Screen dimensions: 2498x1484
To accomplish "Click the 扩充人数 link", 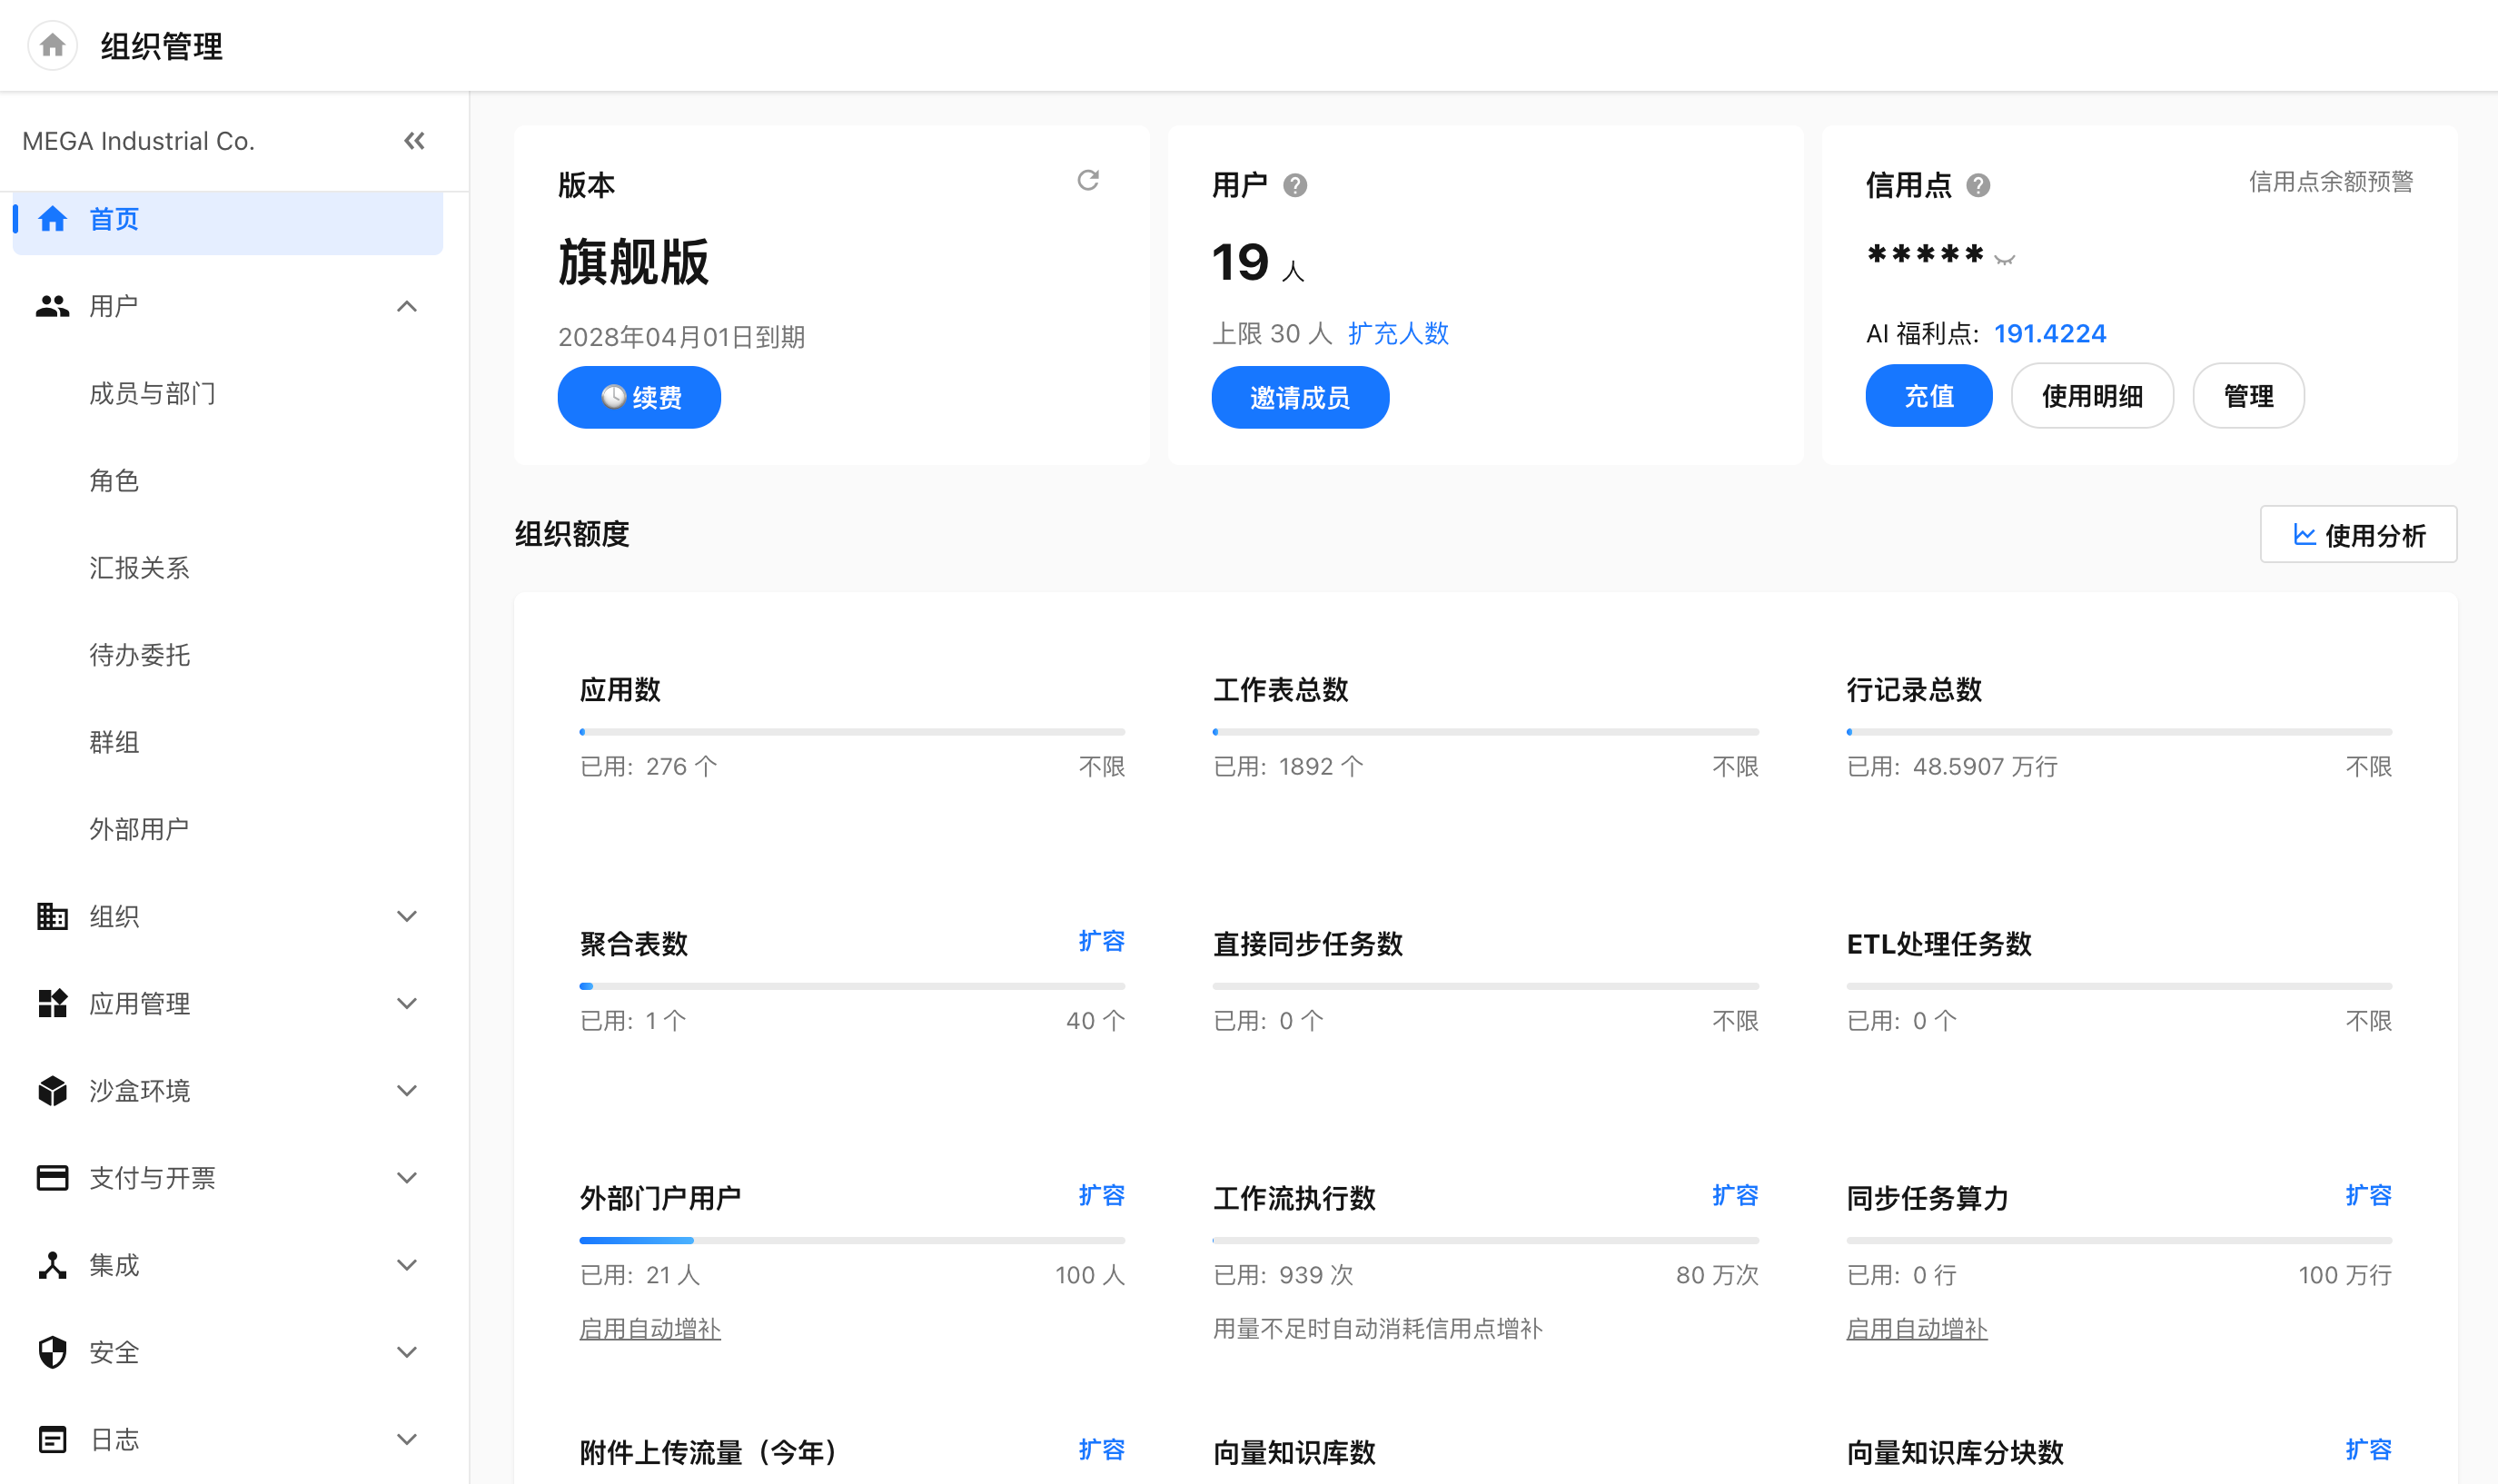I will pos(1398,333).
